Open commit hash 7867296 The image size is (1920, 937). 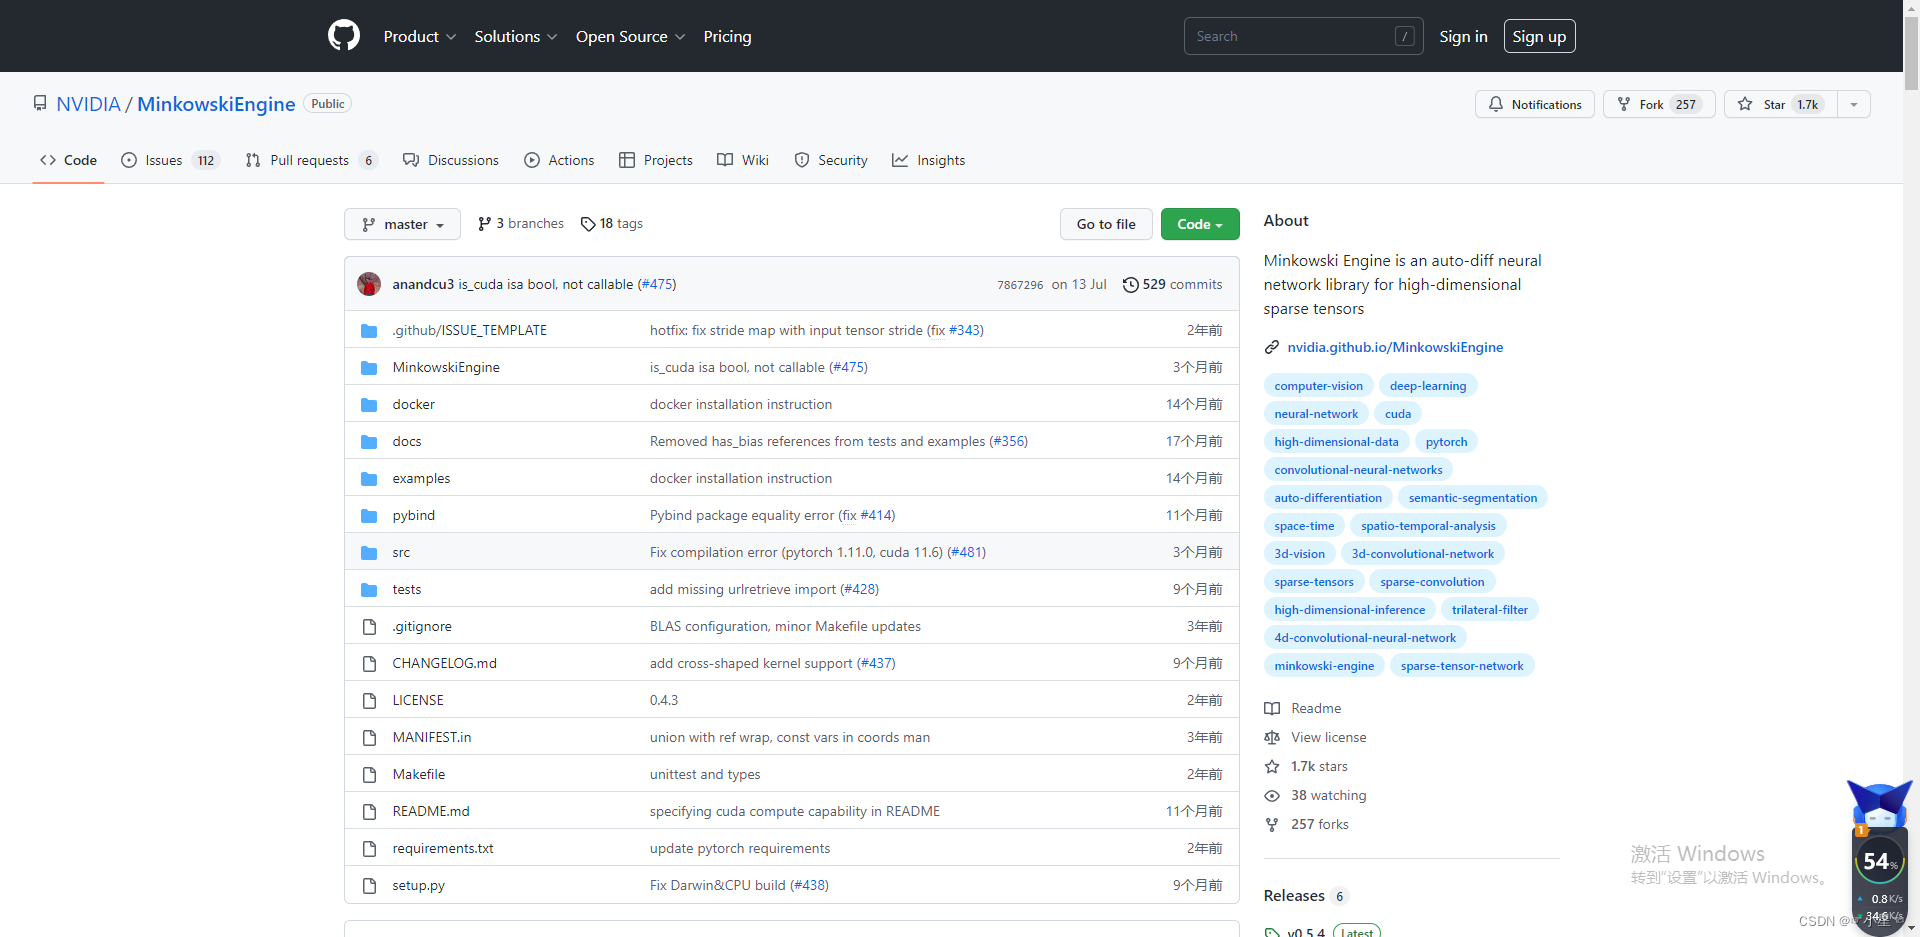click(1020, 285)
